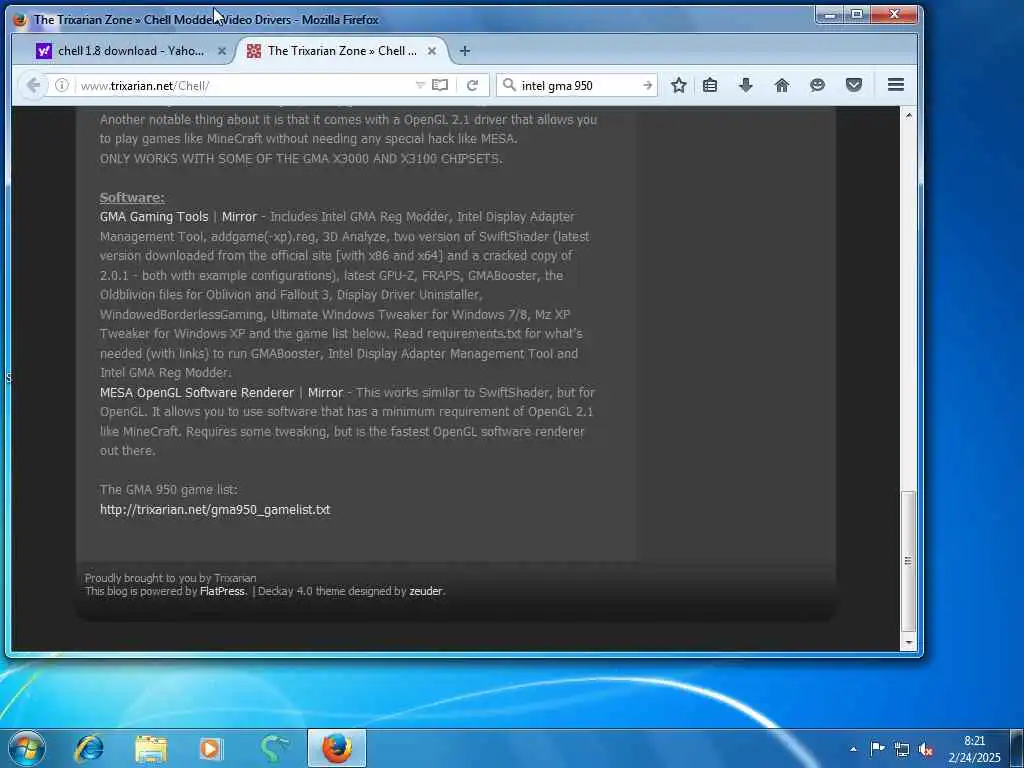Screen dimensions: 1024x768
Task: Run search with the go arrow
Action: pos(647,85)
